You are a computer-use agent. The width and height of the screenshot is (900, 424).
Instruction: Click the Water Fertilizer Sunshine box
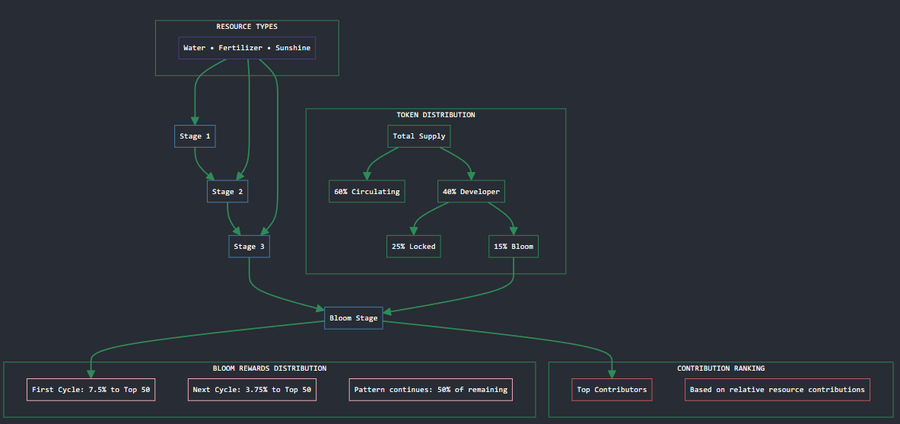[x=247, y=48]
